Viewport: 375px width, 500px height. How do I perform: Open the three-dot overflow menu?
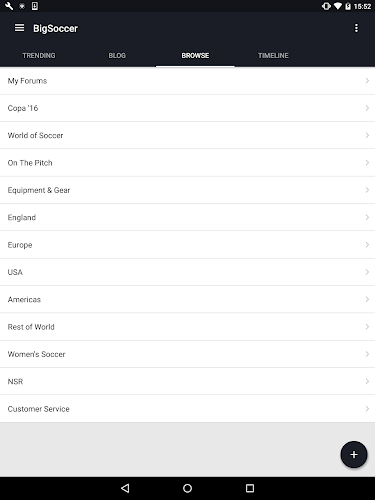[x=356, y=28]
